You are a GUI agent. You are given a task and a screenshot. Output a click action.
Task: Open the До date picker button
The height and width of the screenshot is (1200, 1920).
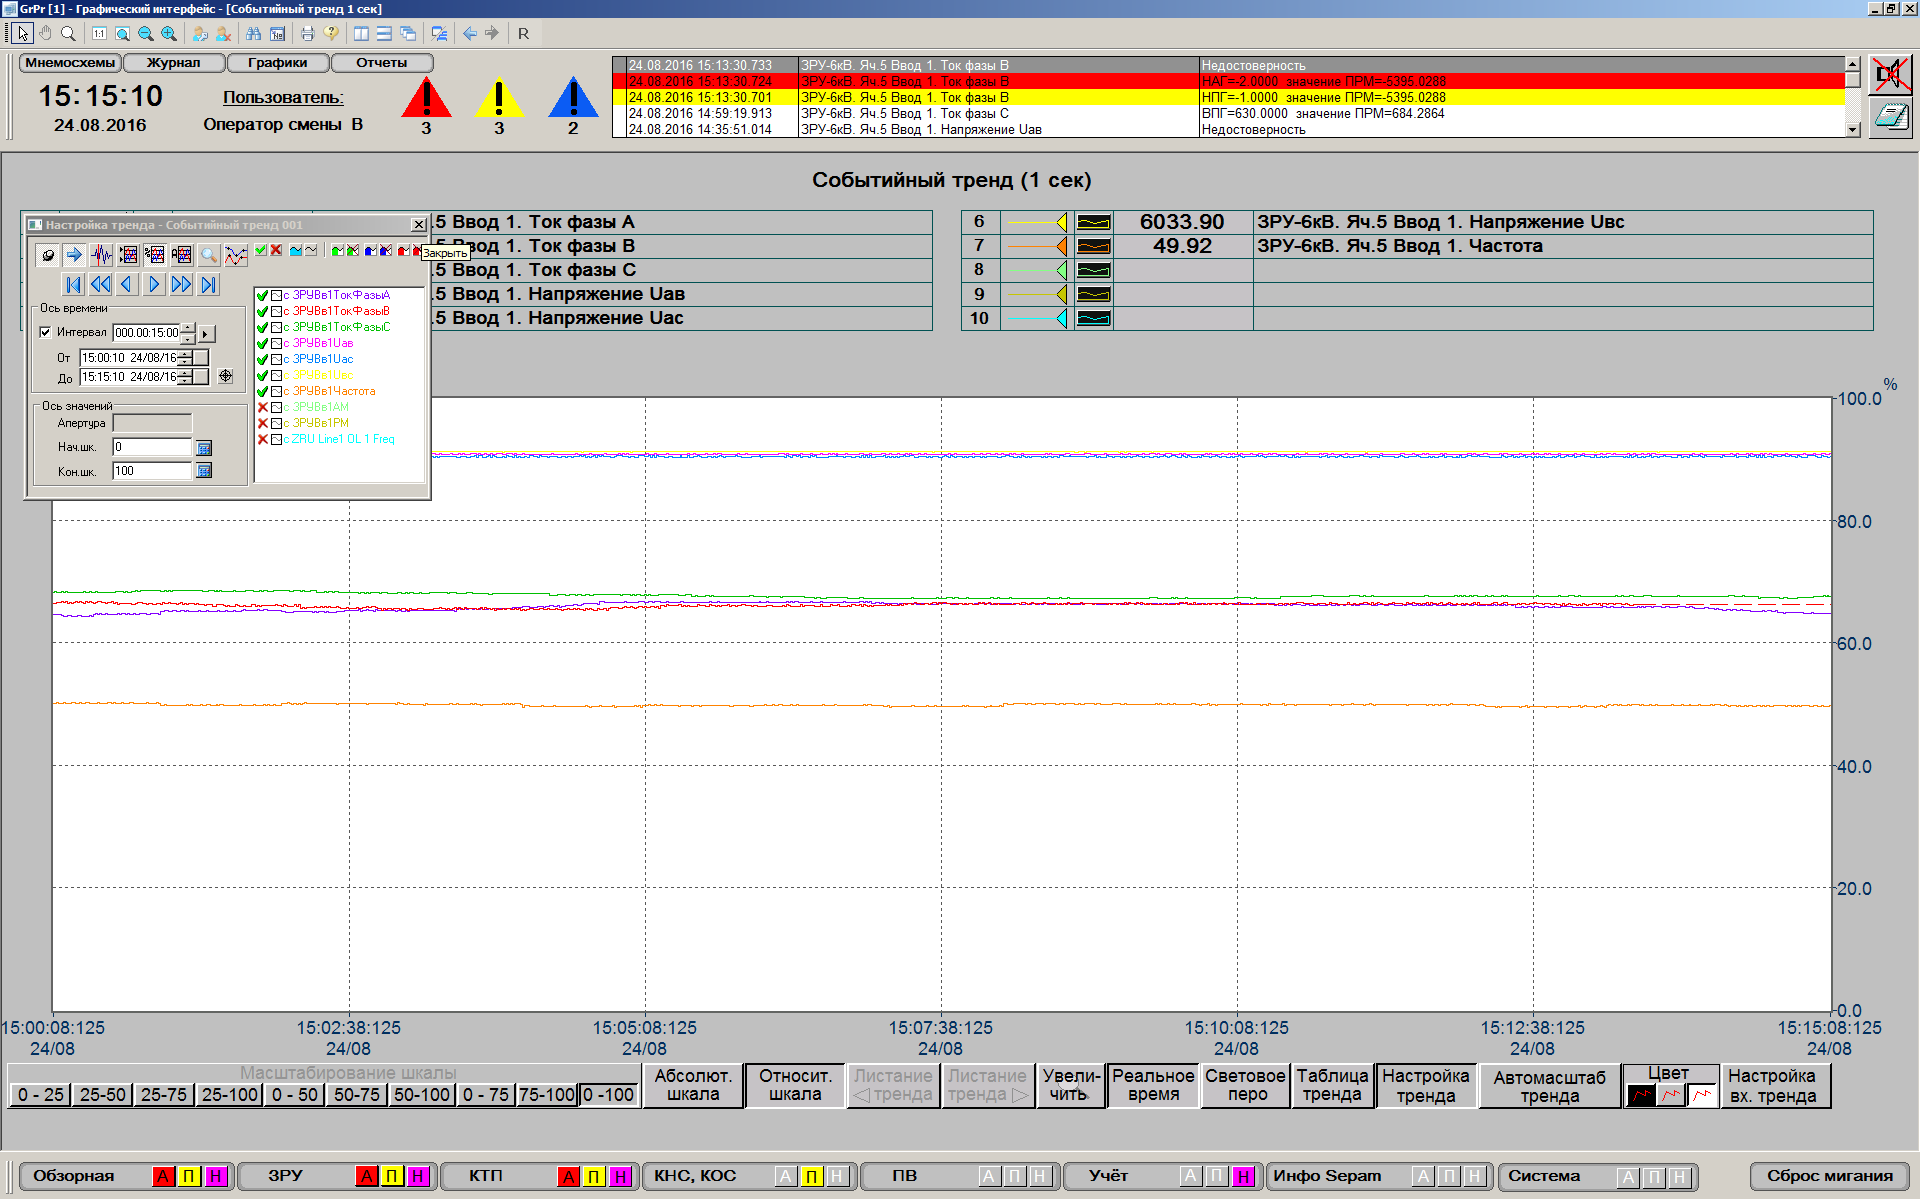(x=201, y=377)
